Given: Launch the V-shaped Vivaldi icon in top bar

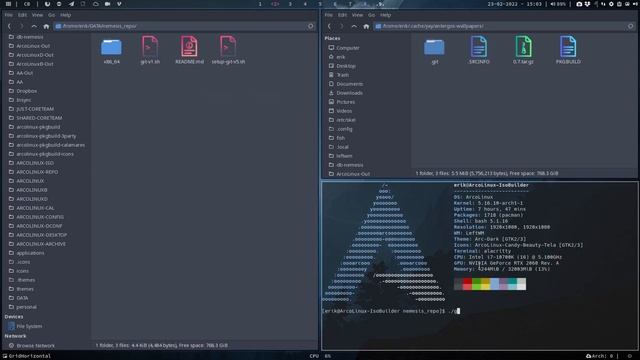Looking at the screenshot, I should point(119,4).
